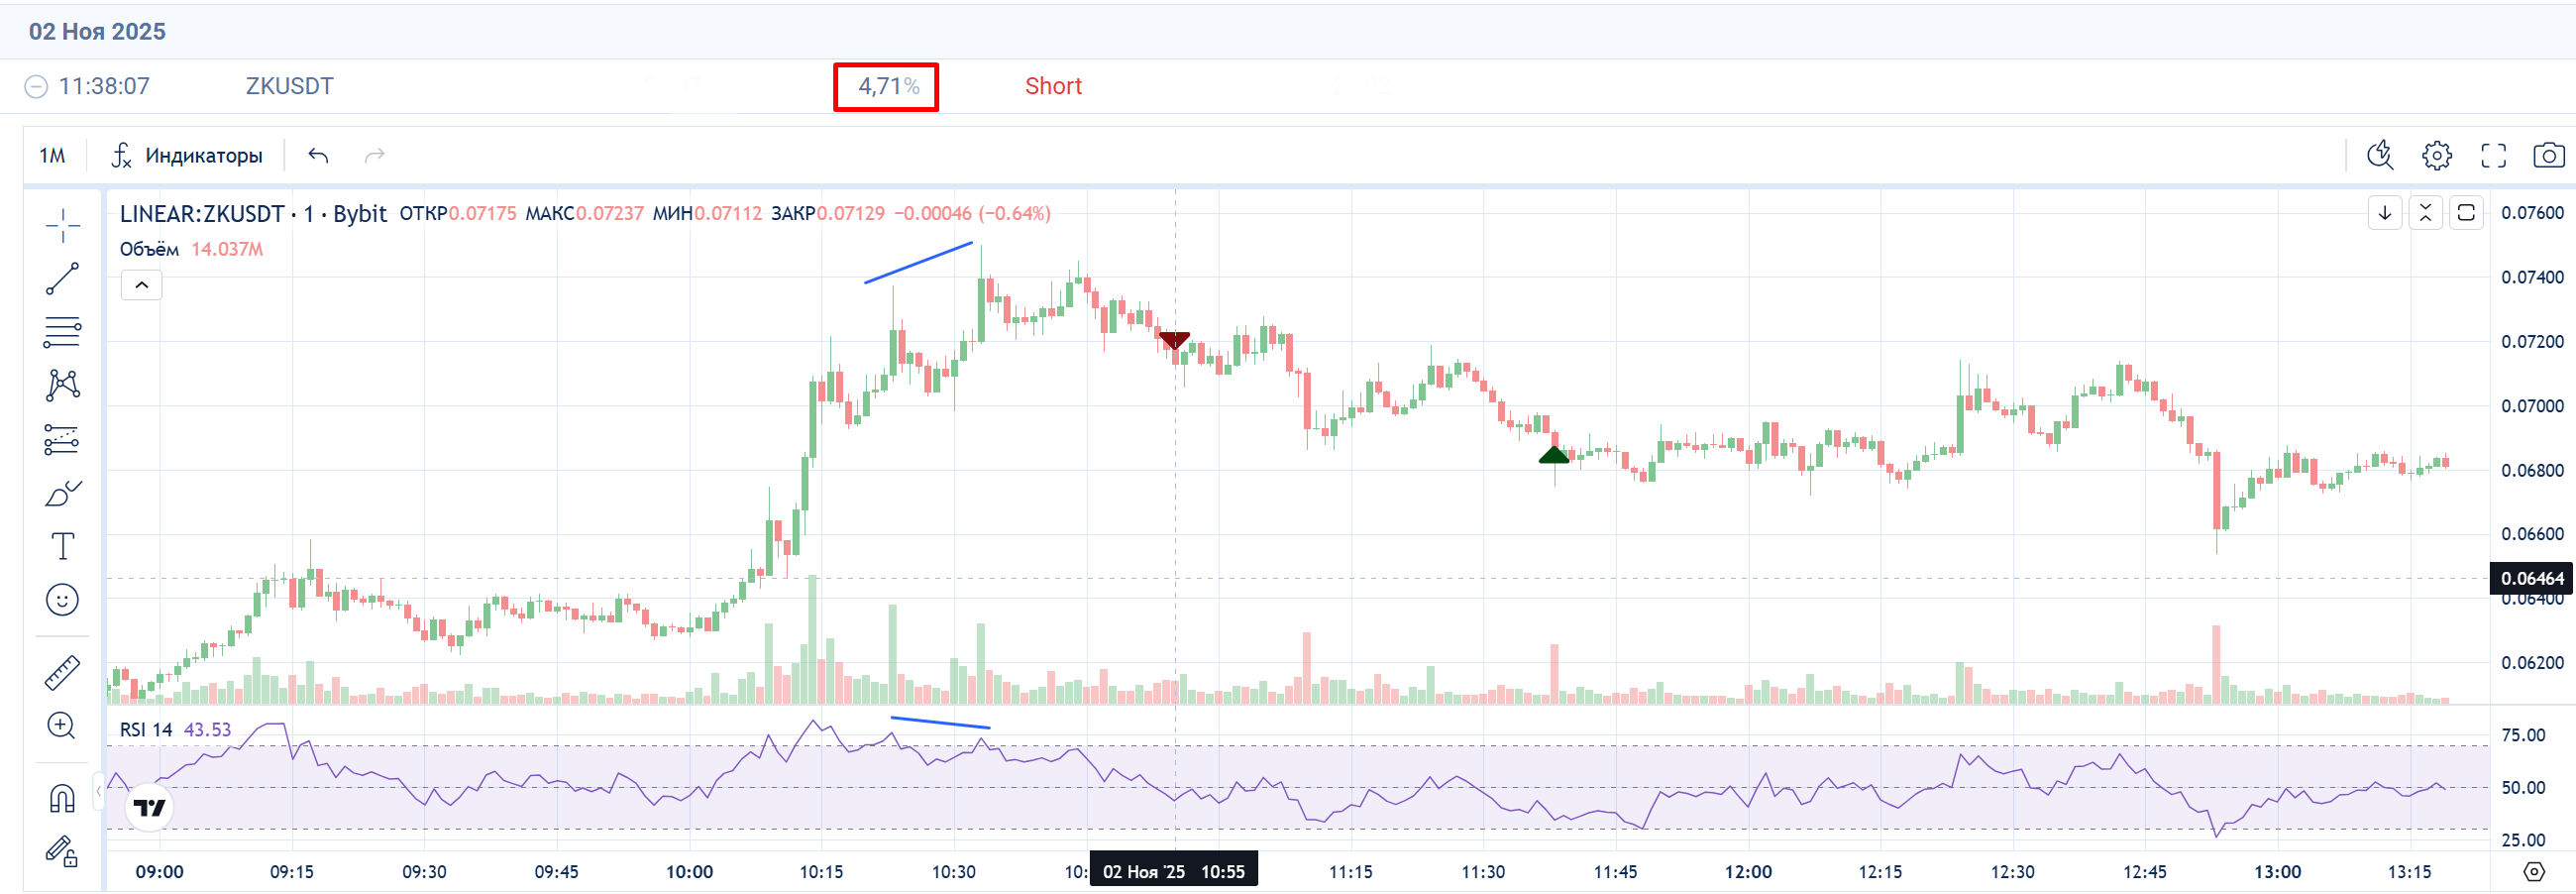Toggle lock all drawing tools
This screenshot has height=894, width=2576.
pyautogui.click(x=62, y=852)
